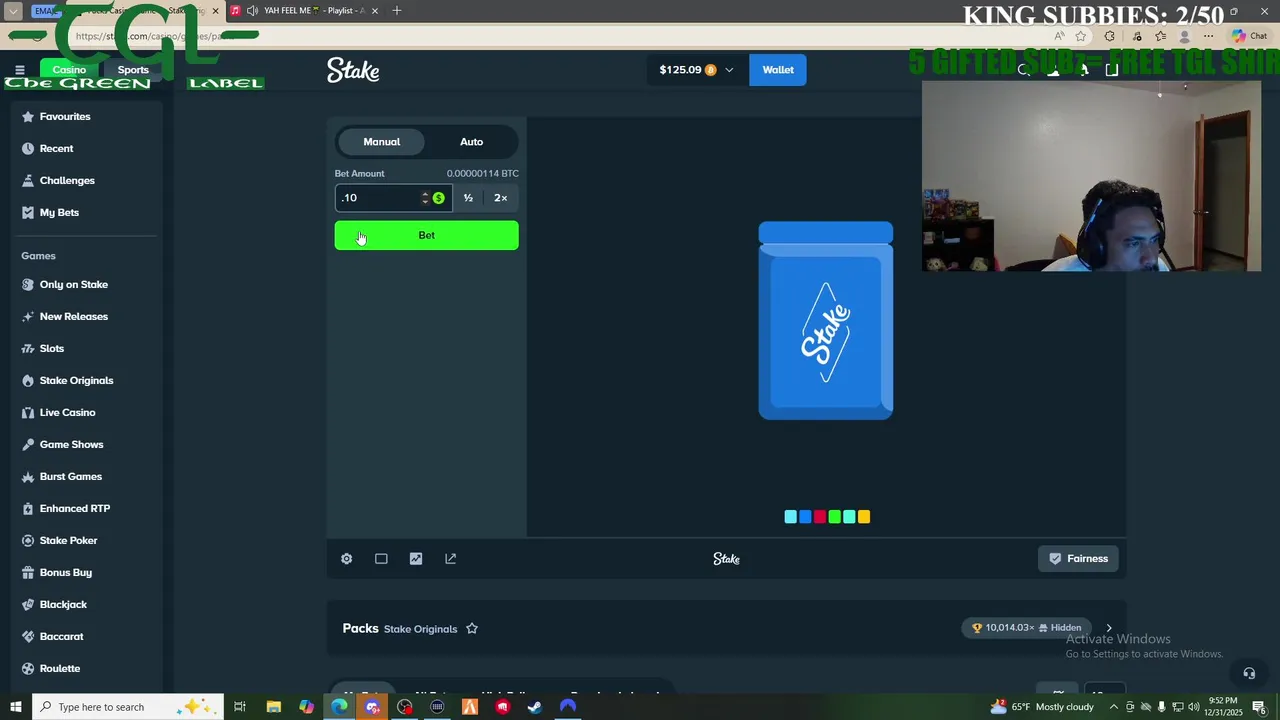Open the YAH FEEL ME Playlist browser tab
Viewport: 1280px width, 720px height.
[305, 11]
